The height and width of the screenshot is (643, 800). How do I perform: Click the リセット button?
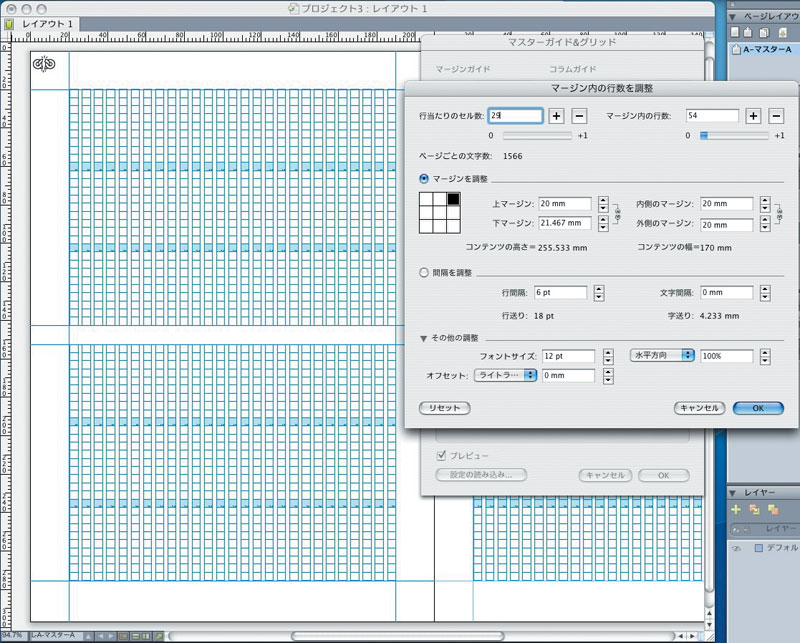(444, 408)
